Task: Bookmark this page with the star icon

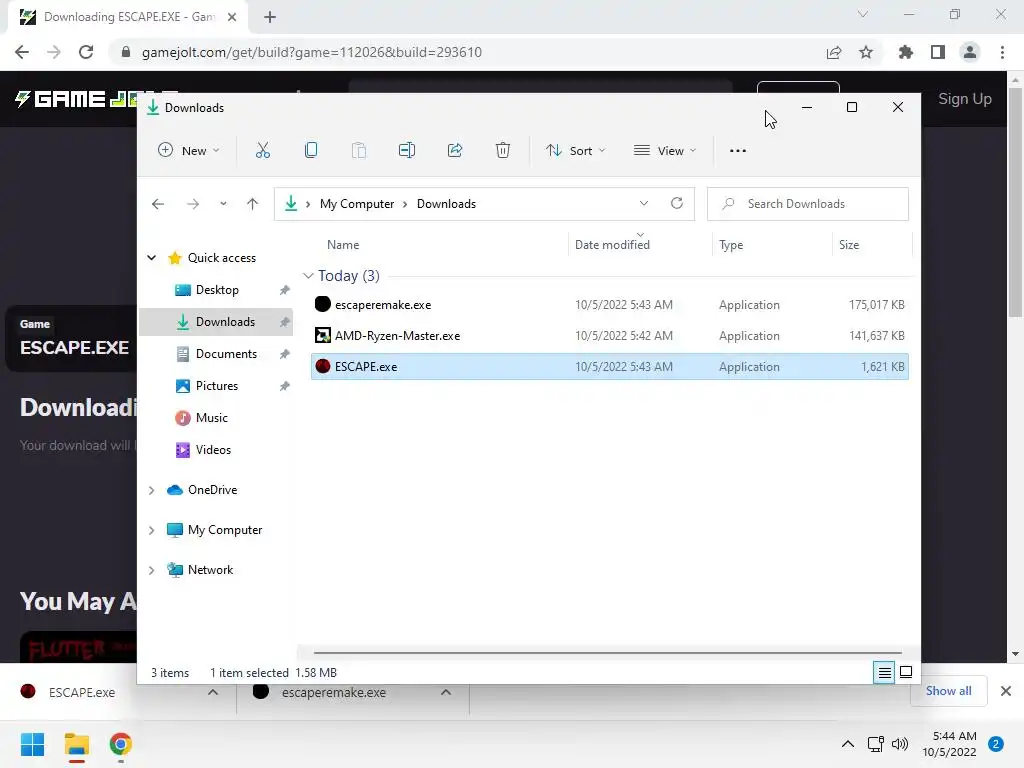Action: [866, 52]
